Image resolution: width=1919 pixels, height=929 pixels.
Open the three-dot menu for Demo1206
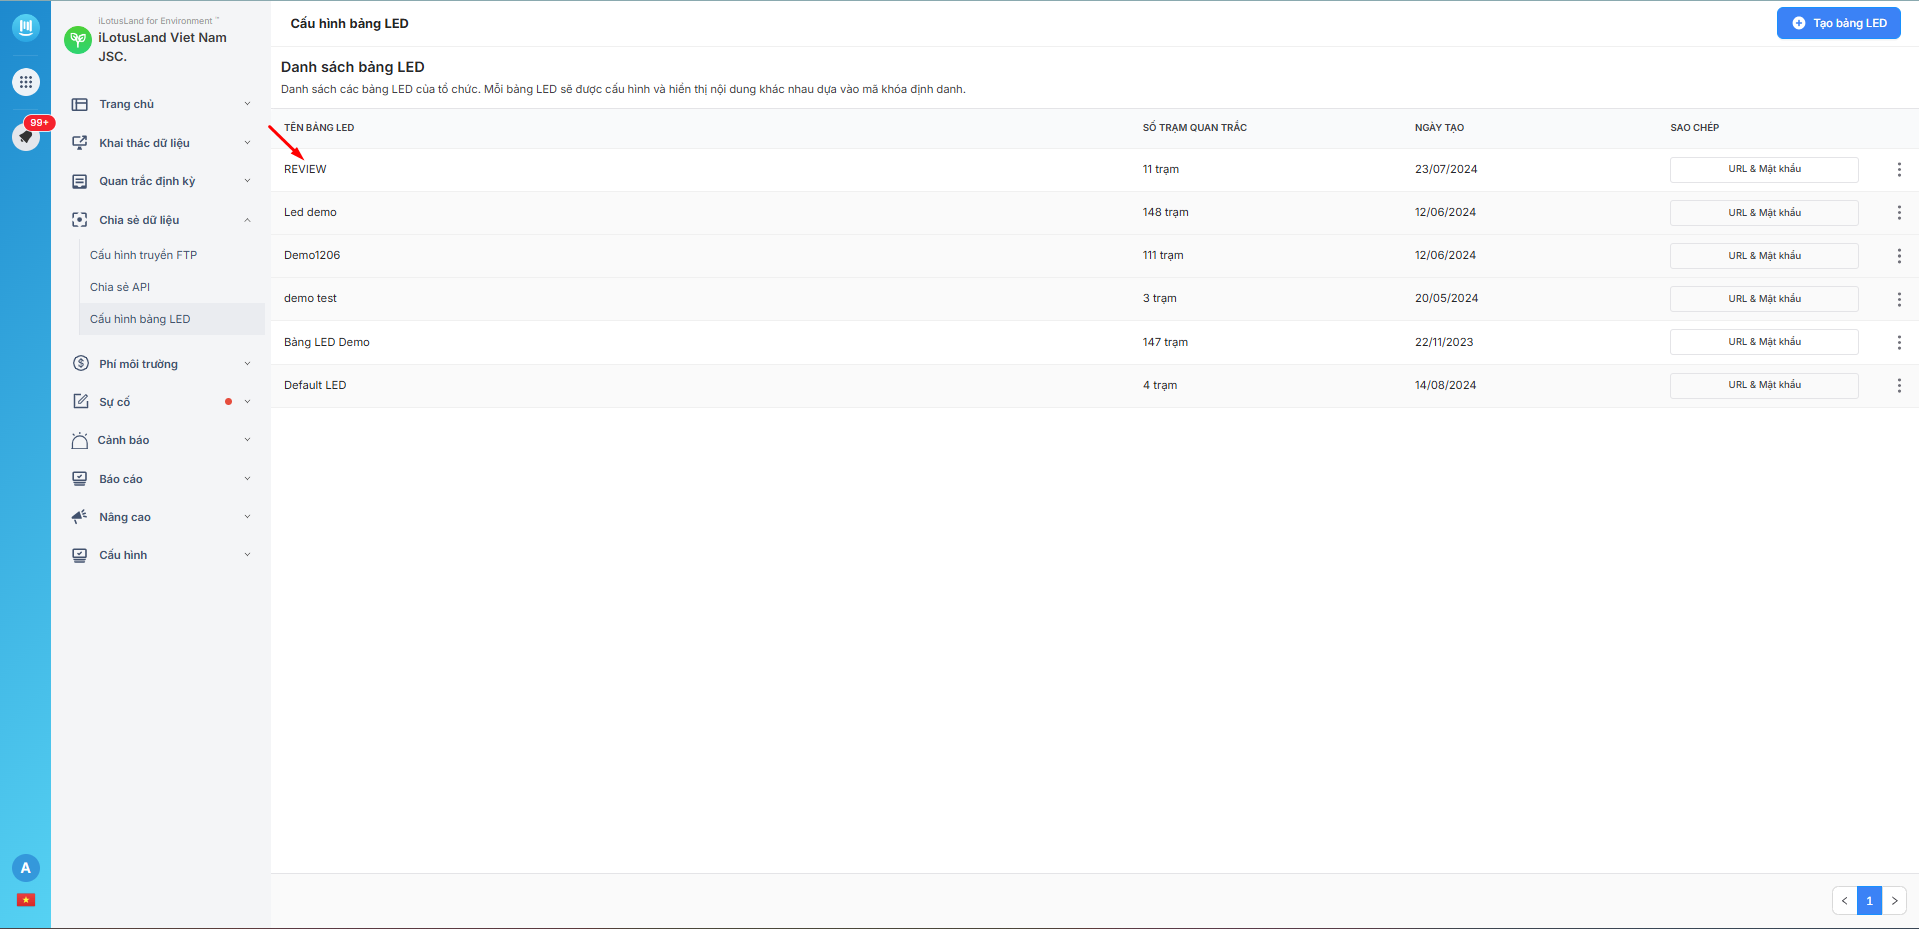coord(1899,255)
